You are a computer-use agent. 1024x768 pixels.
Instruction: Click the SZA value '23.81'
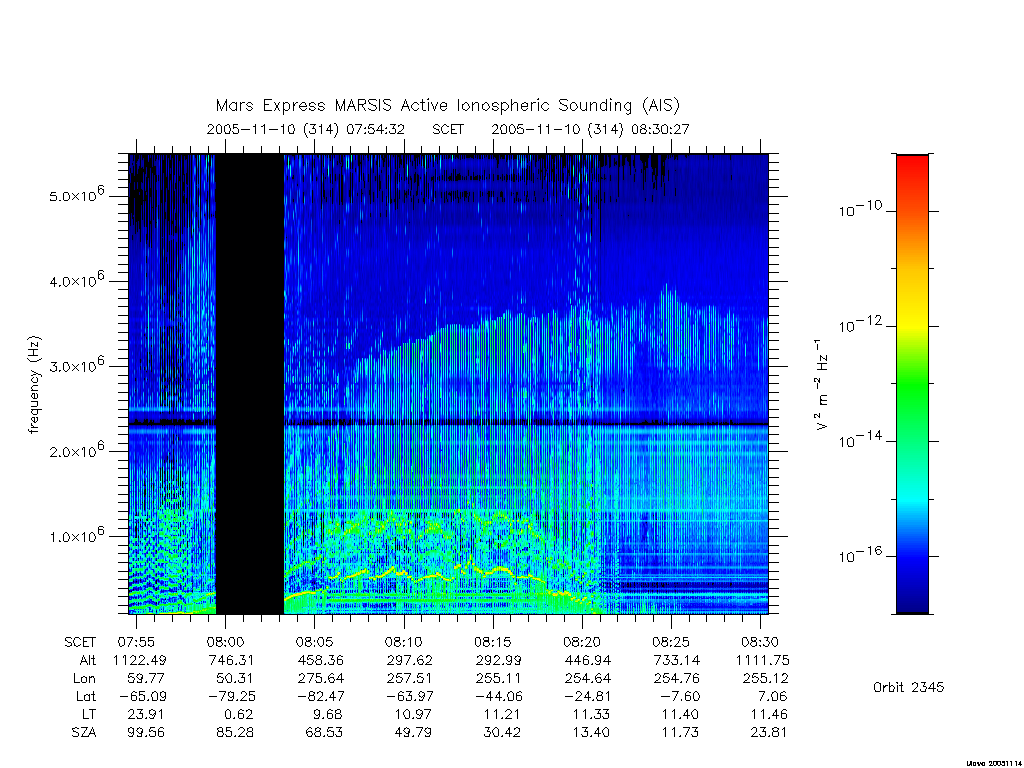769,732
